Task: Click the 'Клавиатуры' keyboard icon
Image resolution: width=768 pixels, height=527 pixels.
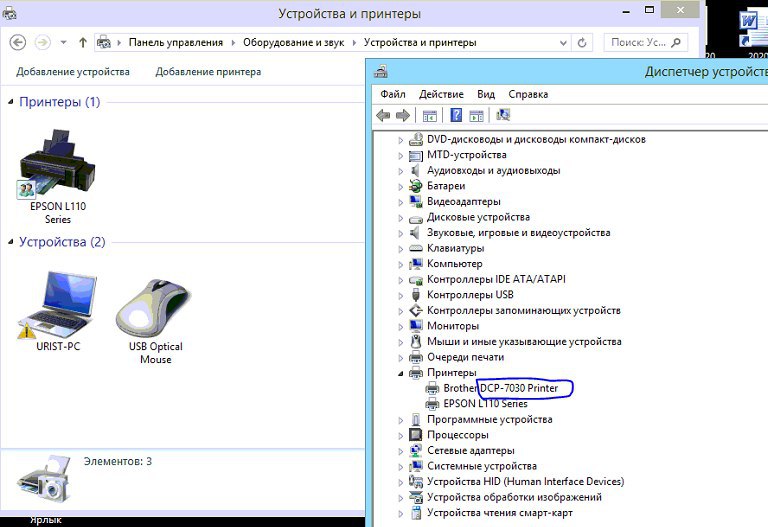Action: click(416, 248)
